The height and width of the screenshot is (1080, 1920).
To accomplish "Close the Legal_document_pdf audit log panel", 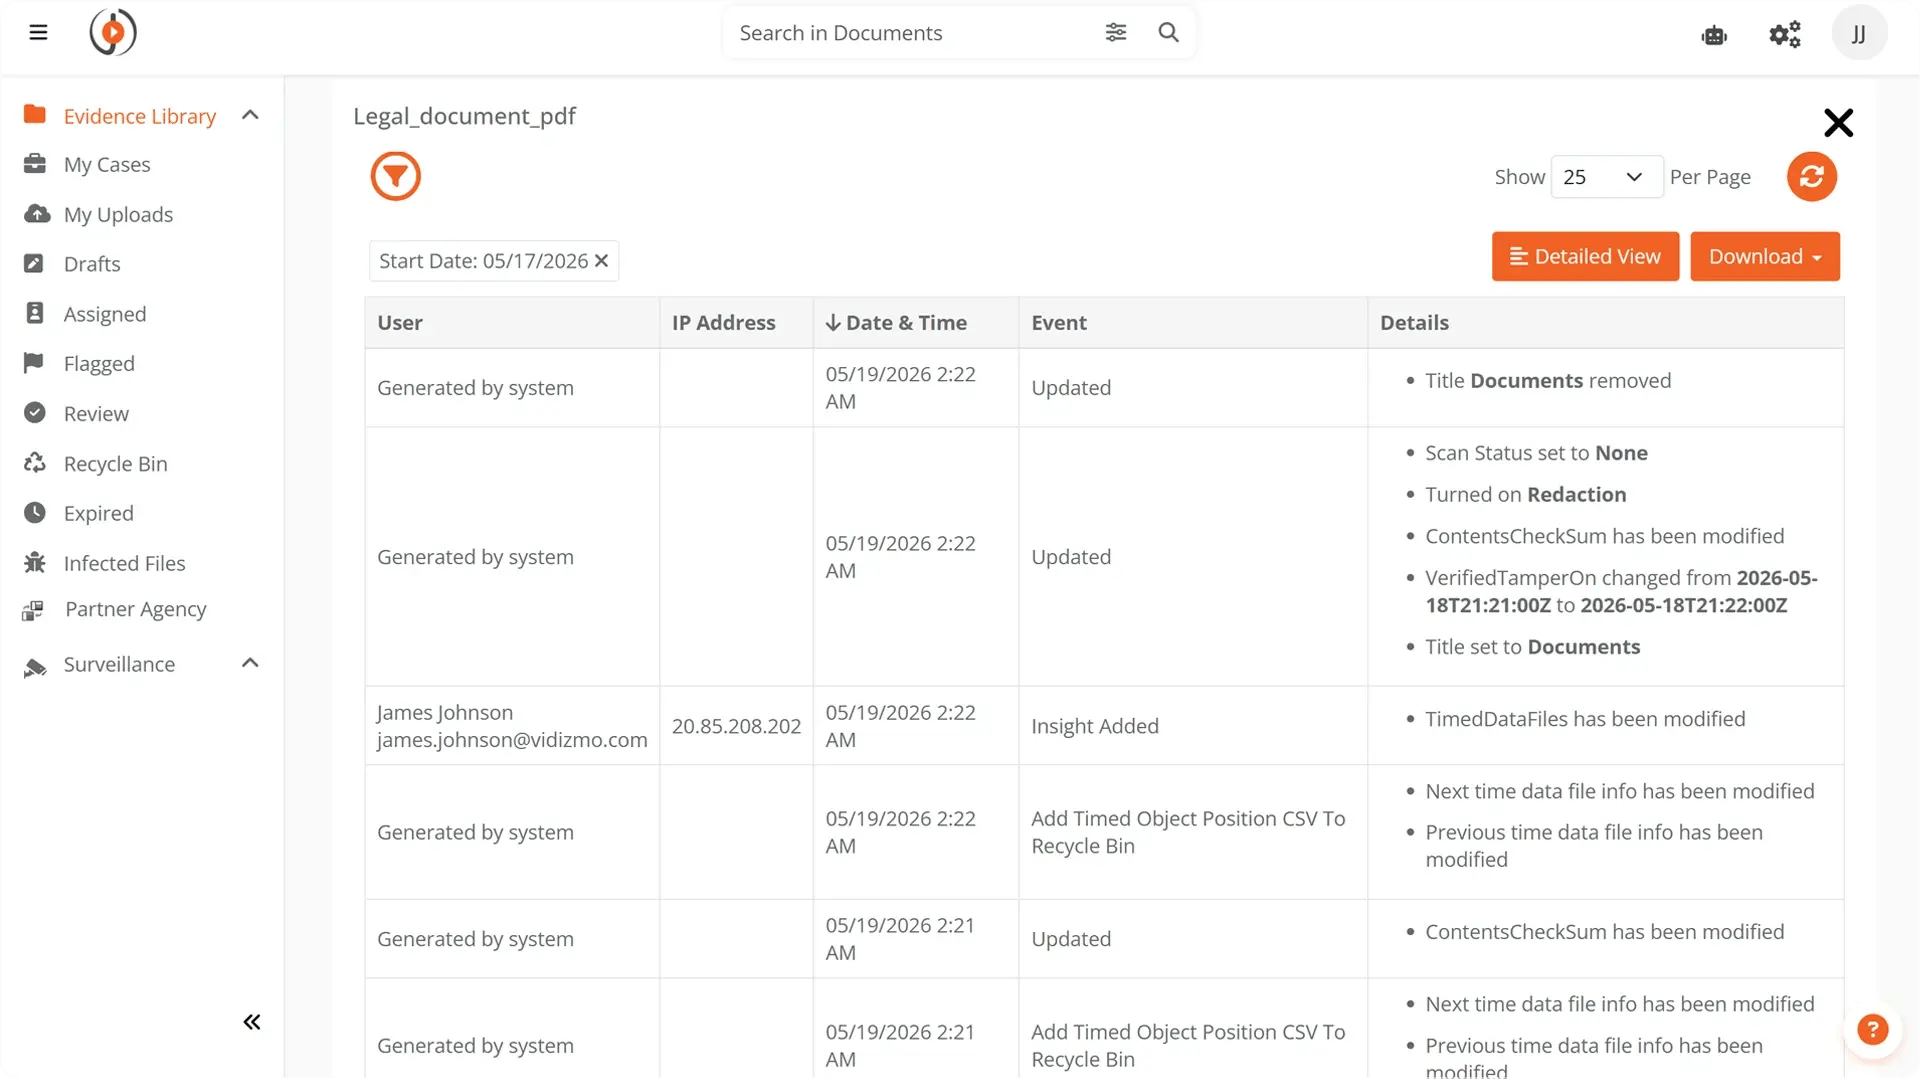I will (x=1838, y=123).
